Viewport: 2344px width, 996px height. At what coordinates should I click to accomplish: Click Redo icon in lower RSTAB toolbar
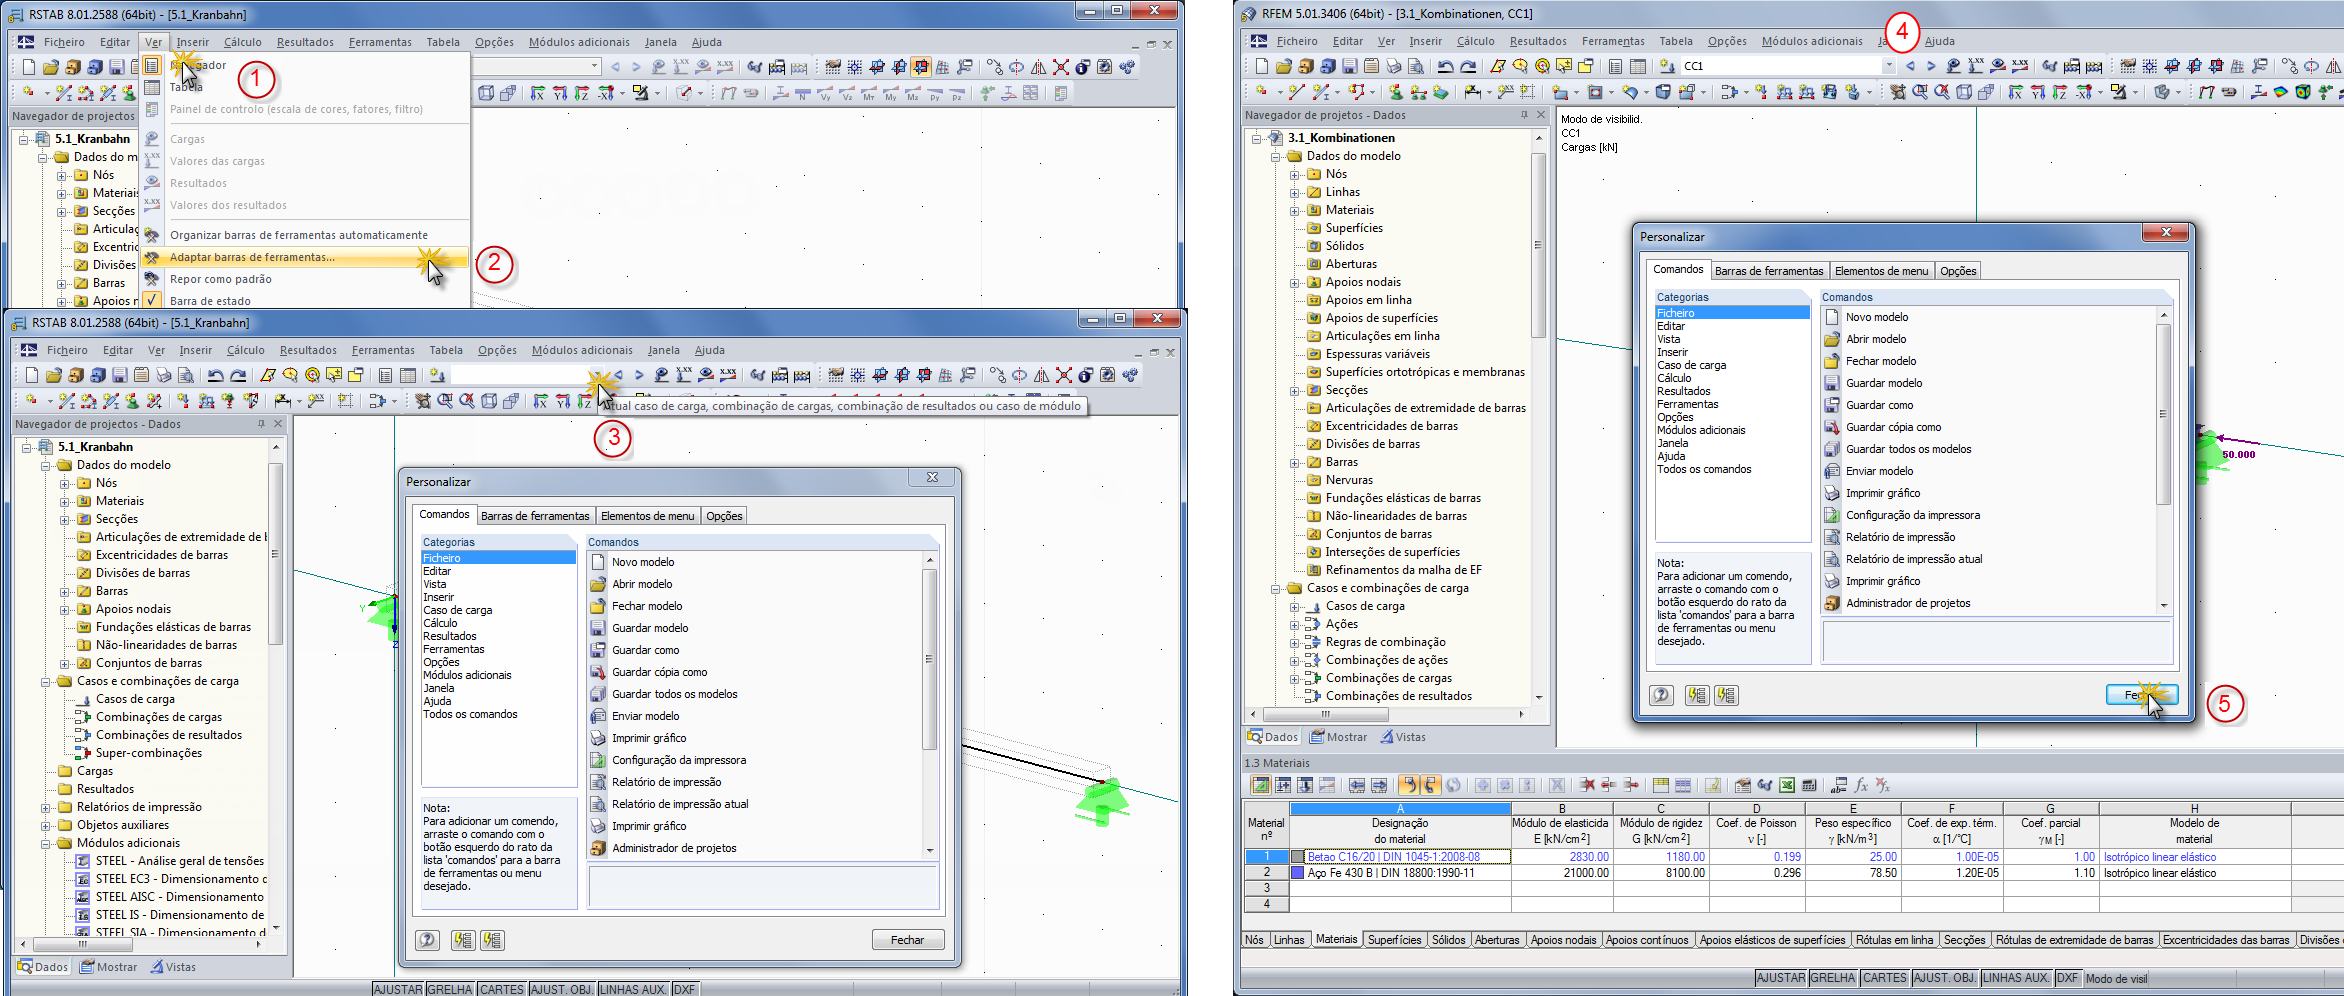point(238,375)
